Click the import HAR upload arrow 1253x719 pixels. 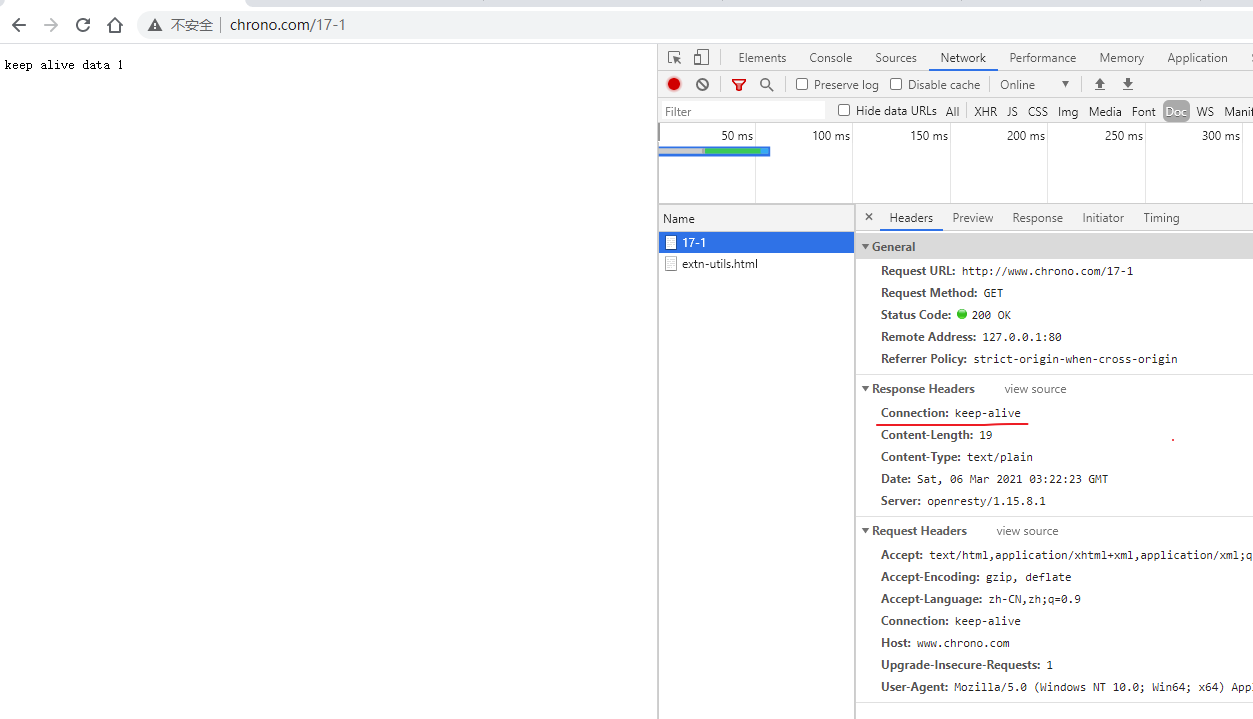point(1100,85)
